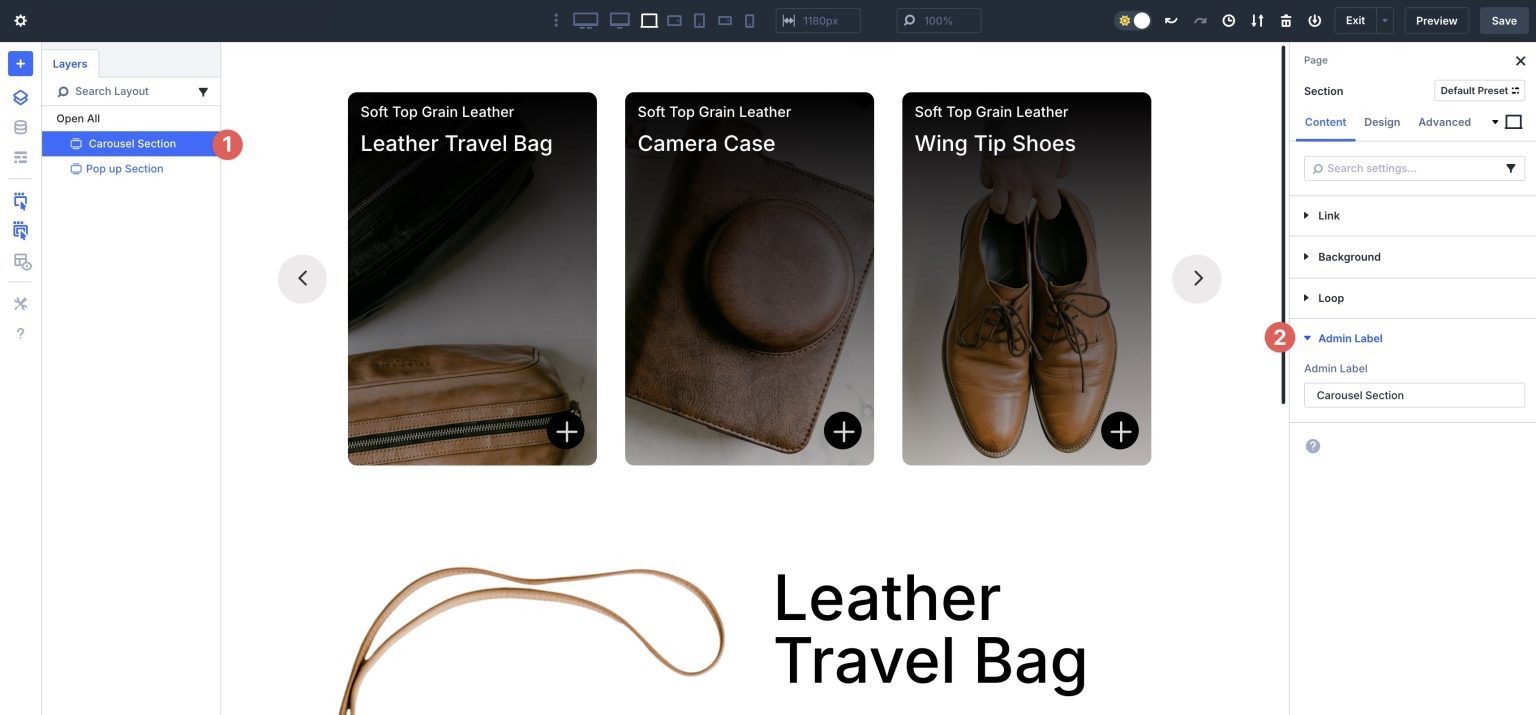Open the Exit button dropdown menu

1383,20
